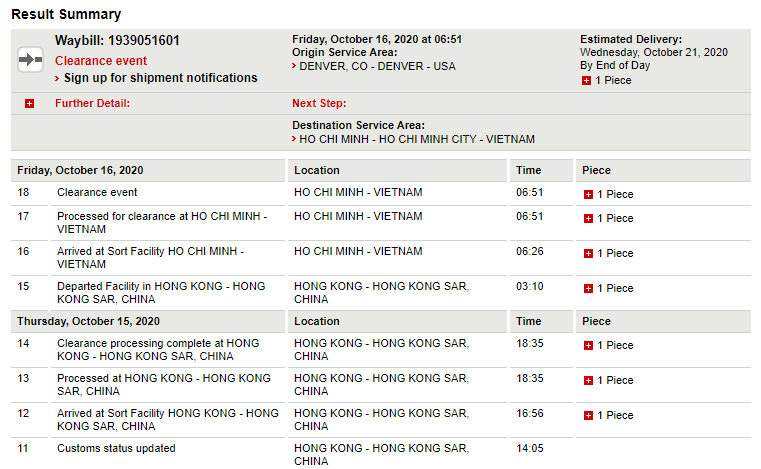The width and height of the screenshot is (761, 469).
Task: Expand piece details for event 17
Action: (x=588, y=218)
